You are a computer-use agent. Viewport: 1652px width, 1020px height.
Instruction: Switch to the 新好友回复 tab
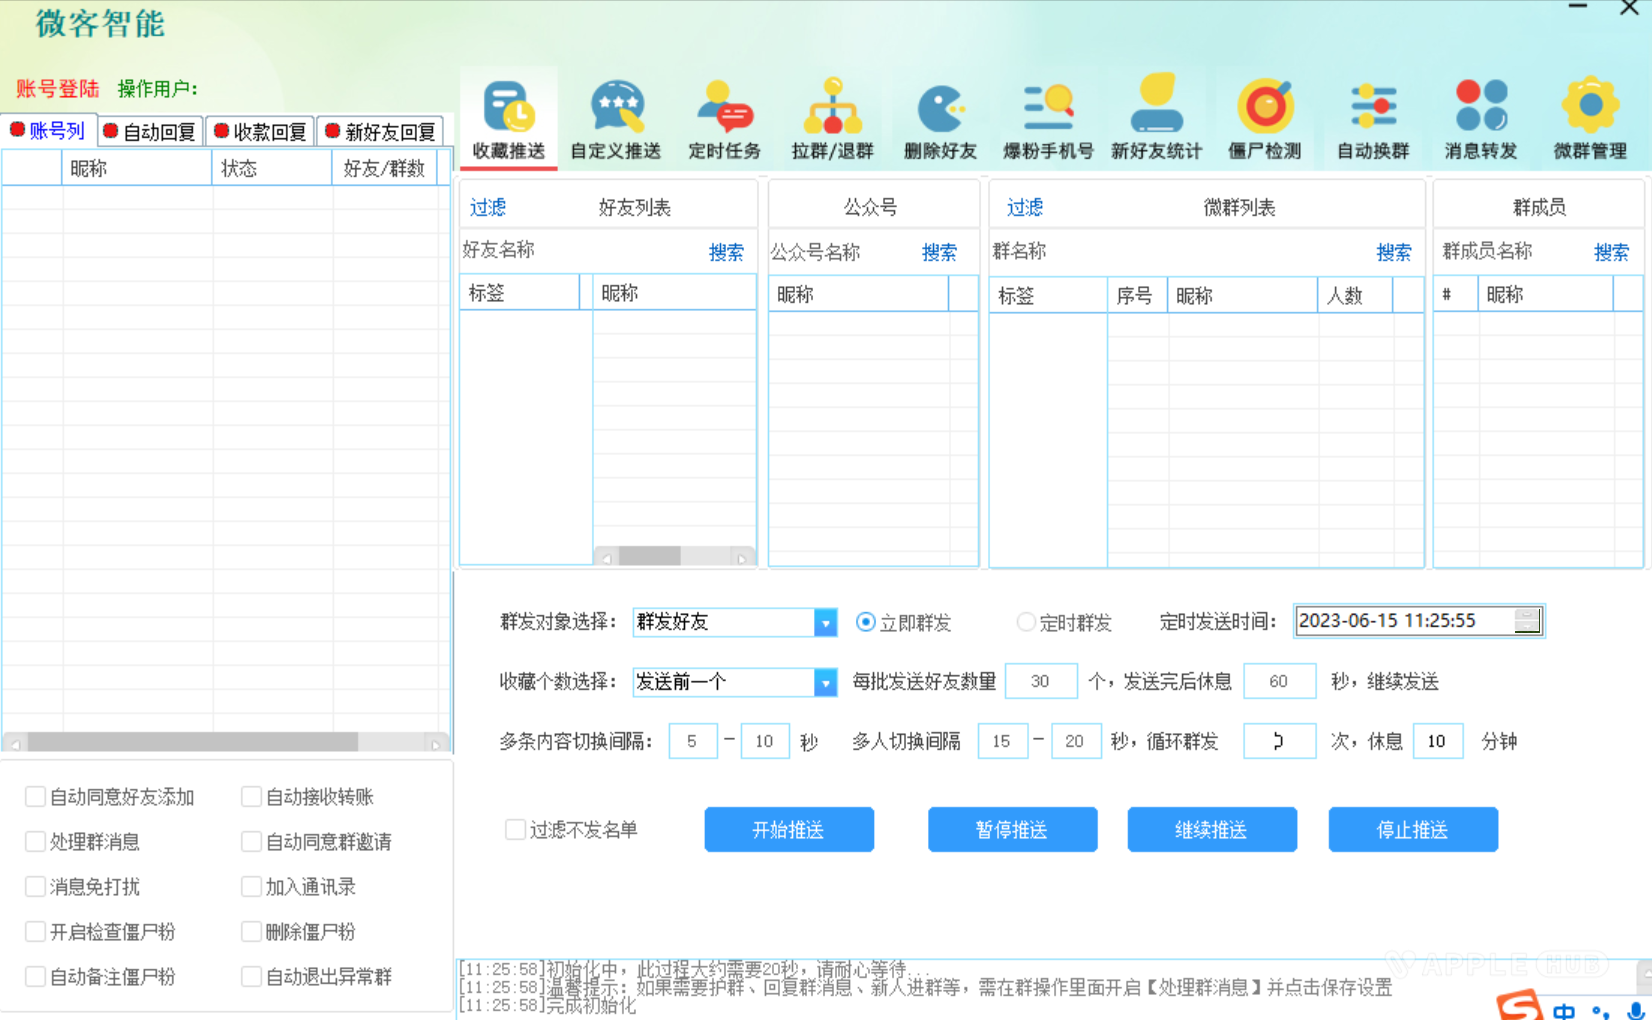[x=380, y=131]
